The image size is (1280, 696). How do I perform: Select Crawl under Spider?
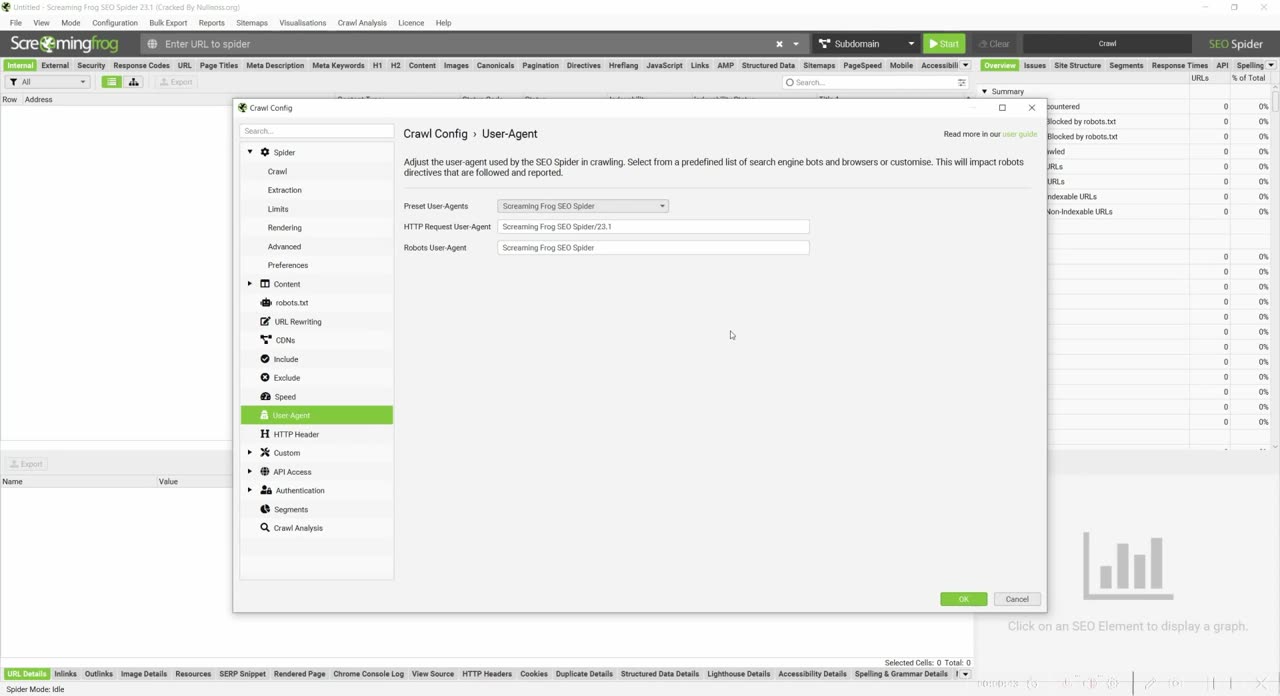pos(277,171)
